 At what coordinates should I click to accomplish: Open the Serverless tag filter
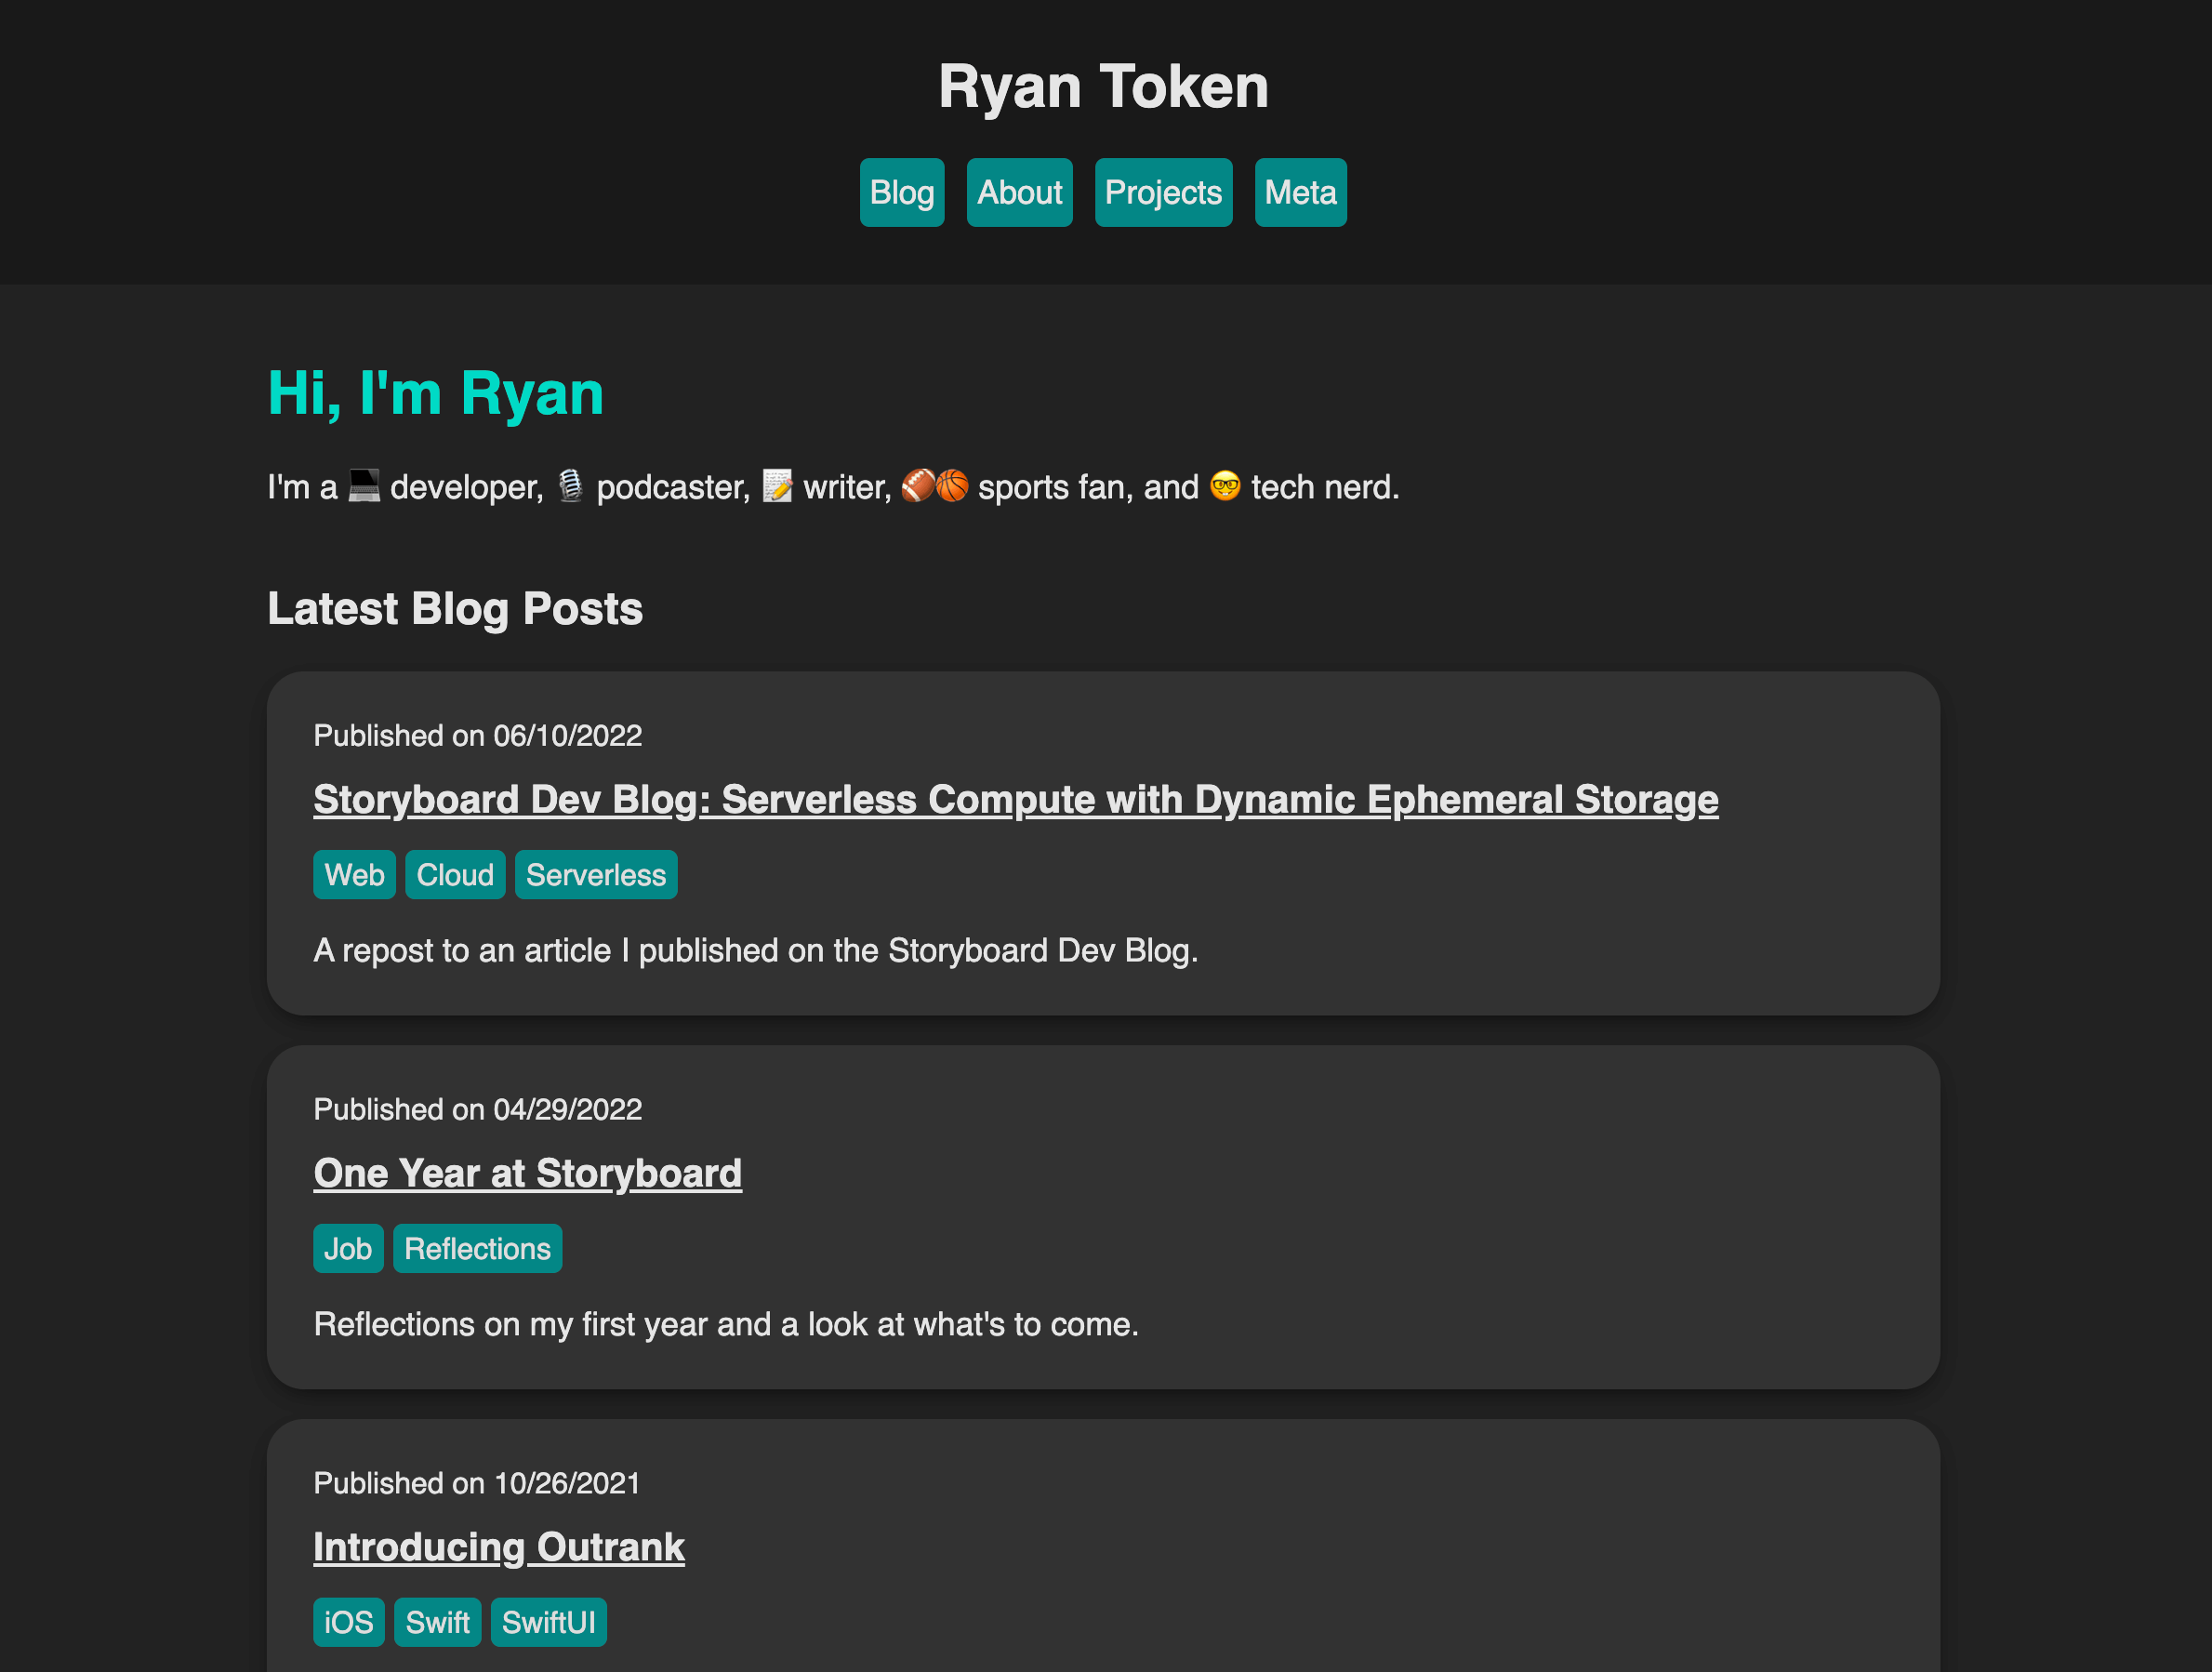(x=597, y=875)
